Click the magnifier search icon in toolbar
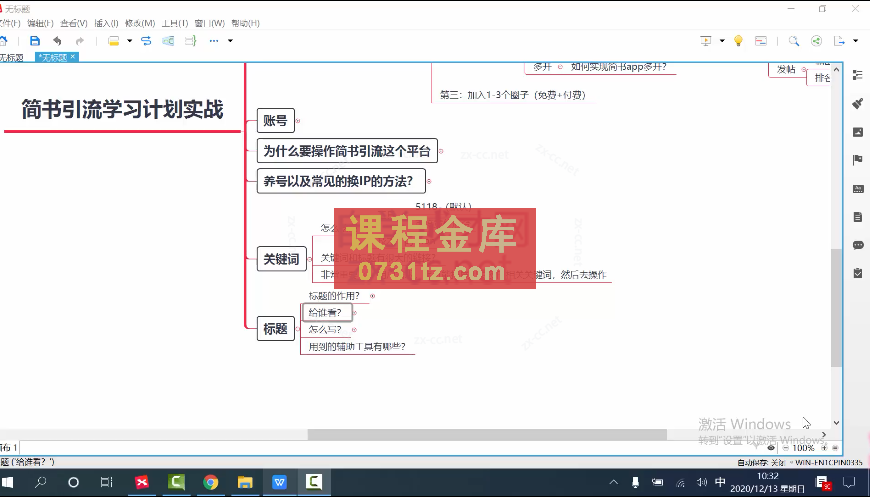Screen dimensions: 870x497 794,40
